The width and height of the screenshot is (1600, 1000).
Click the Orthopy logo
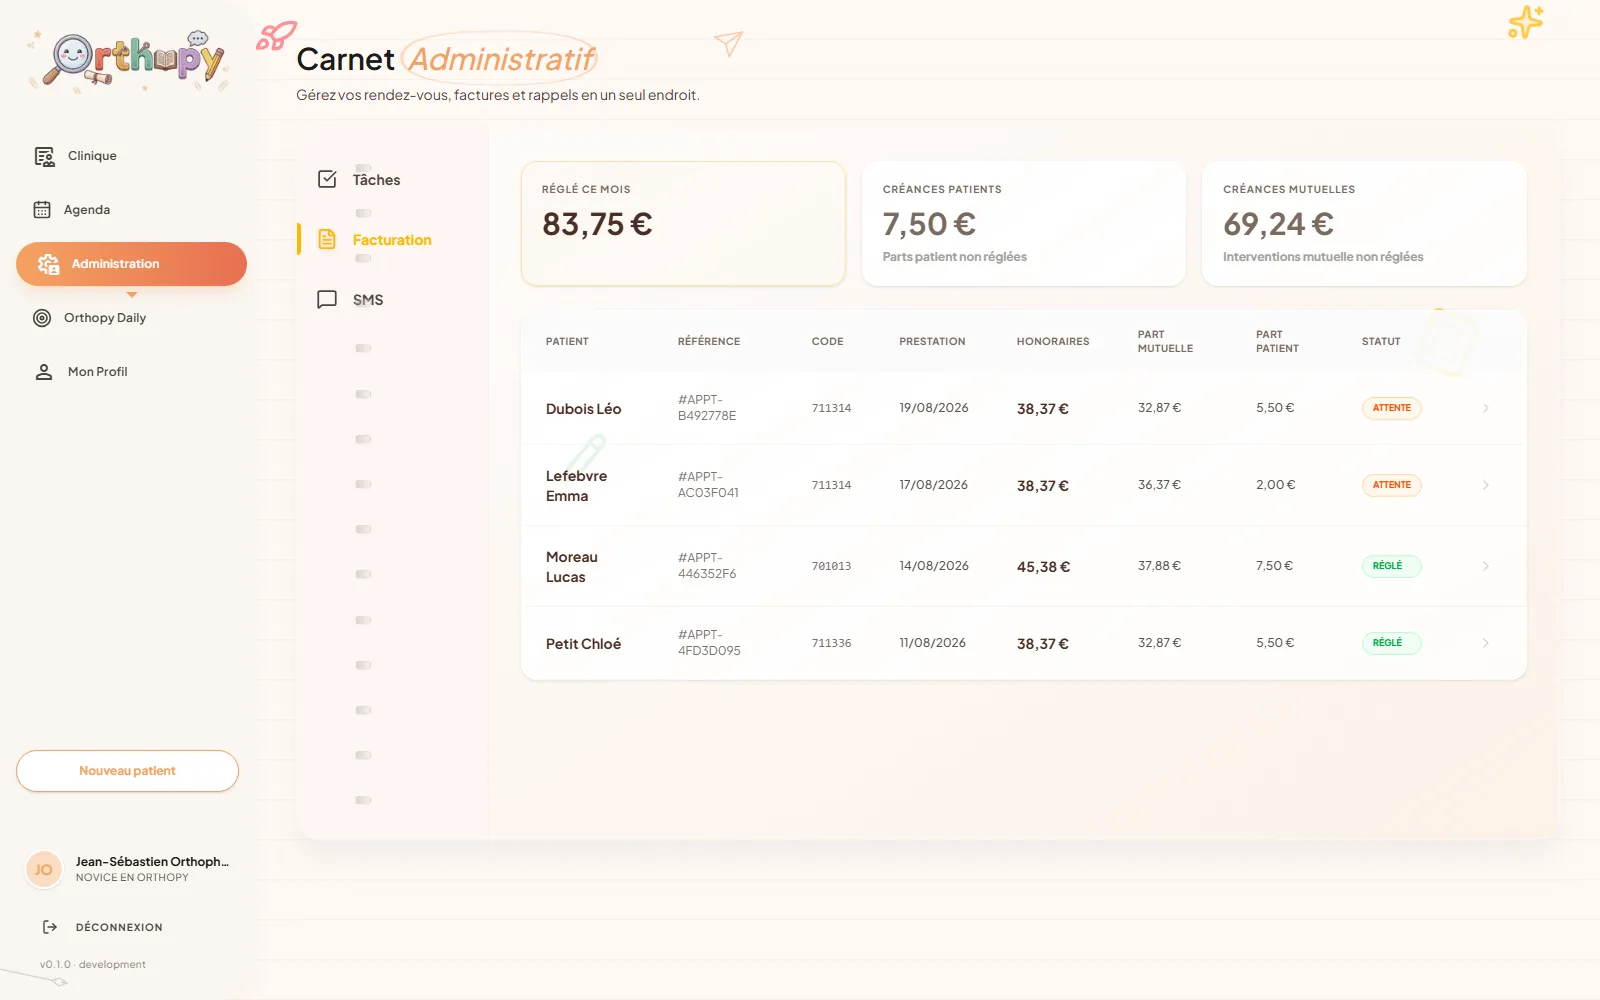coord(128,62)
